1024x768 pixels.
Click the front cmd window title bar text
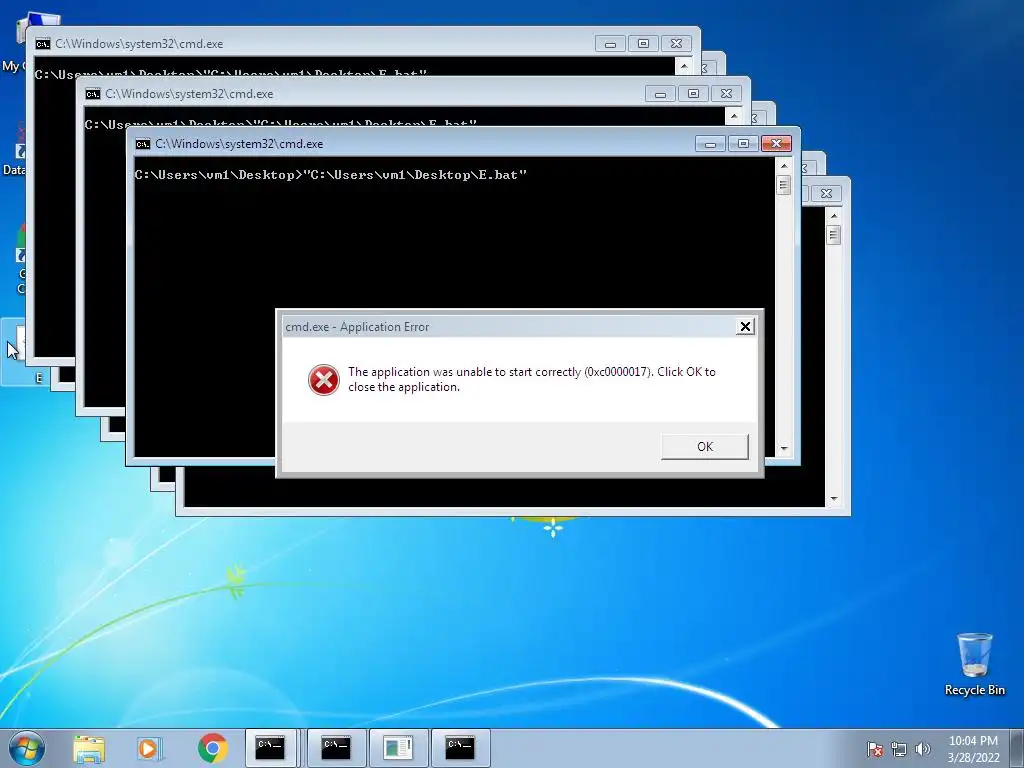(239, 144)
